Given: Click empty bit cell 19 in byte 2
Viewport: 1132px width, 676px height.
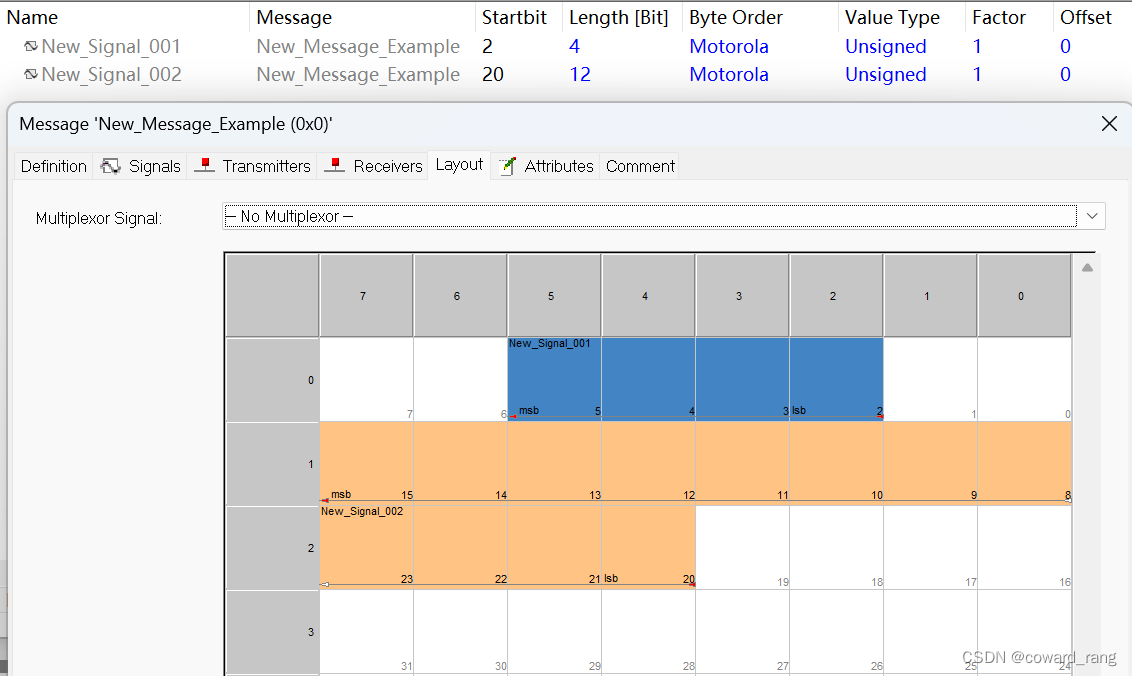Looking at the screenshot, I should coord(742,547).
